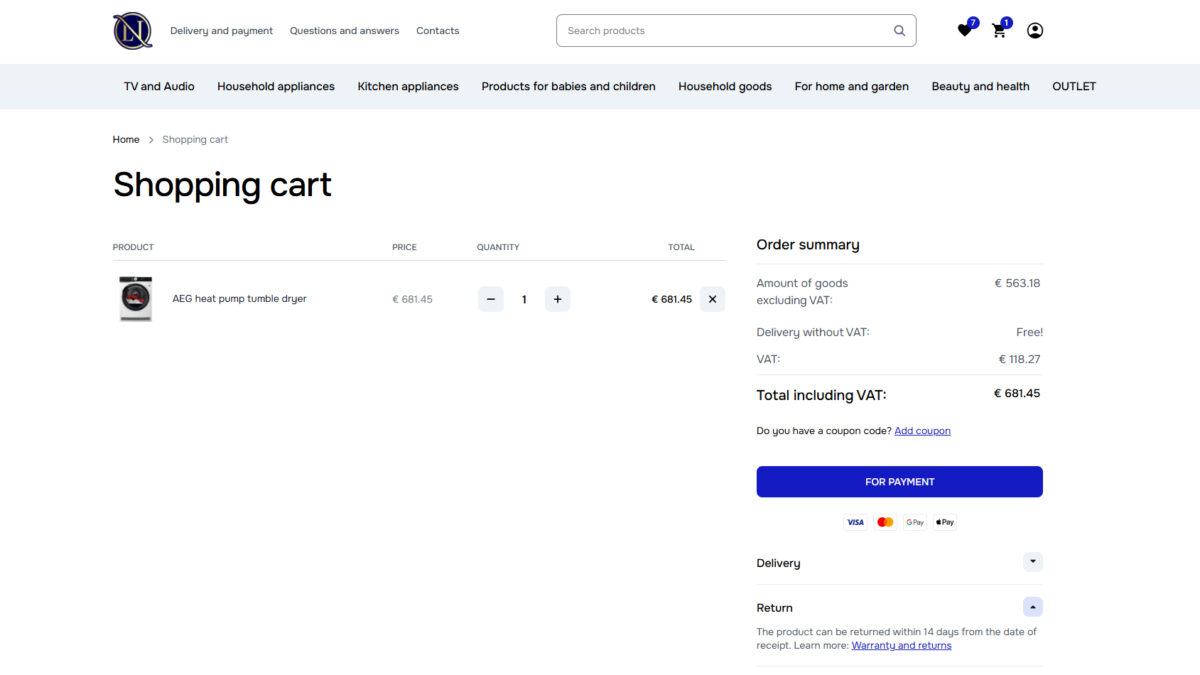Open the shopping cart icon in header
Viewport: 1200px width, 675px height.
(x=999, y=30)
